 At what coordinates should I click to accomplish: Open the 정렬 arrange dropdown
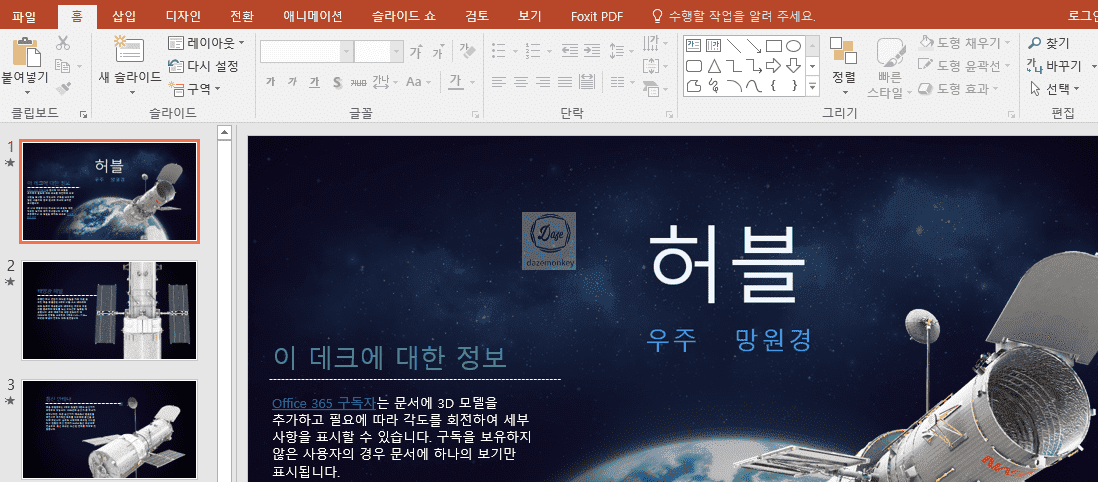[844, 67]
